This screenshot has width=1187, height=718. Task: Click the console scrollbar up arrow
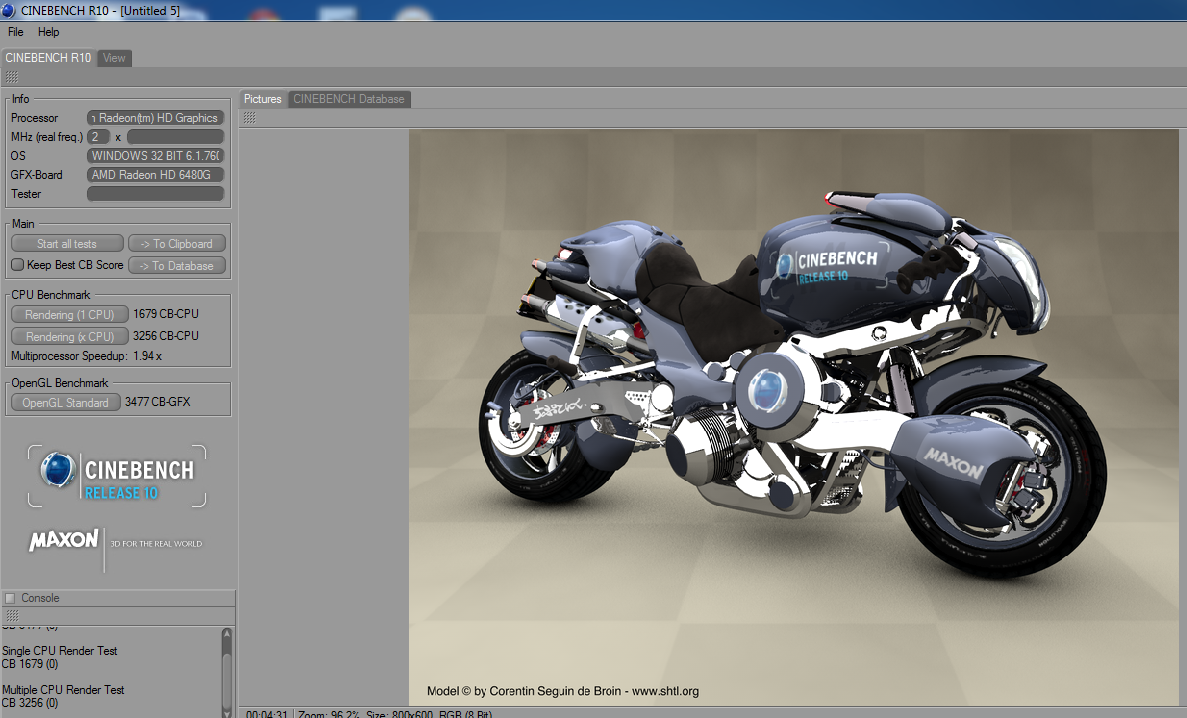pyautogui.click(x=226, y=633)
